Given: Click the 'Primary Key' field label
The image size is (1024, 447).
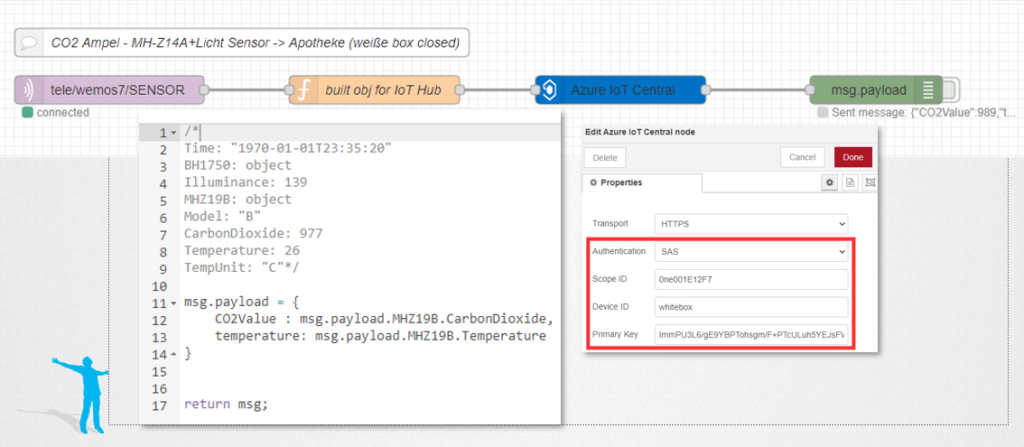Looking at the screenshot, I should click(615, 335).
